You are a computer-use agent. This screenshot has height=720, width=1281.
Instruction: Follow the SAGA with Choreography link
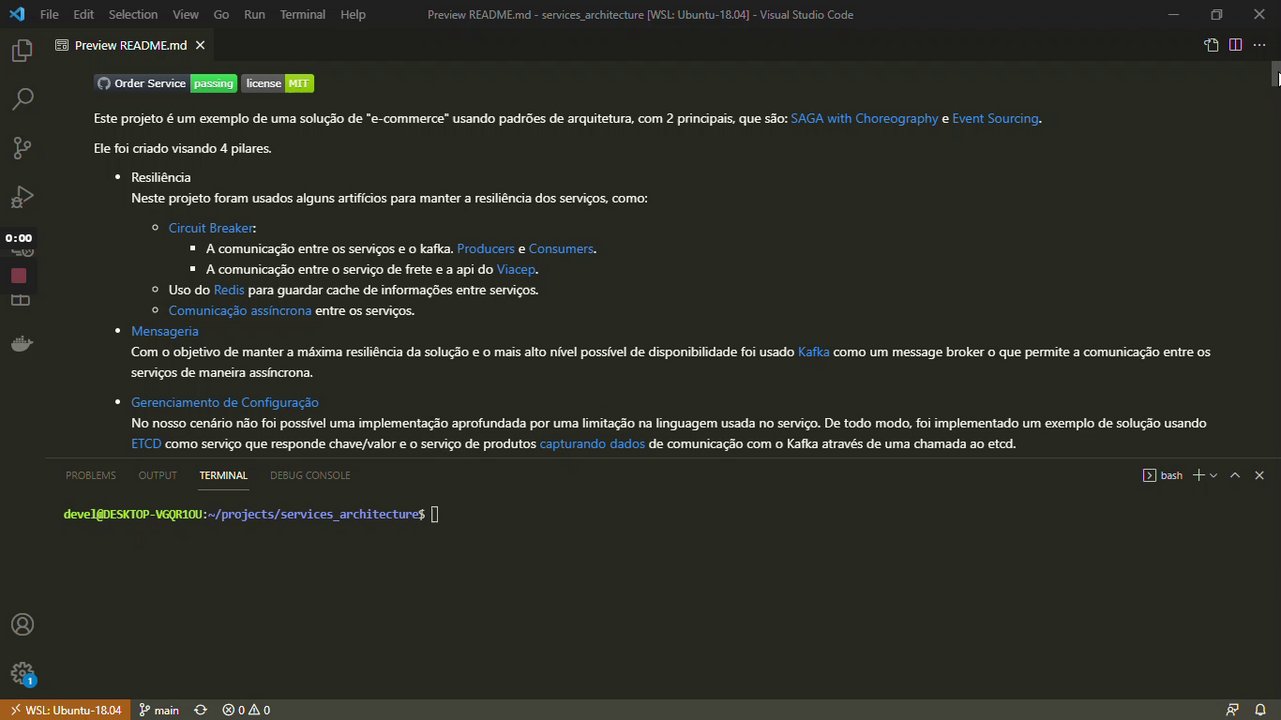pos(865,118)
